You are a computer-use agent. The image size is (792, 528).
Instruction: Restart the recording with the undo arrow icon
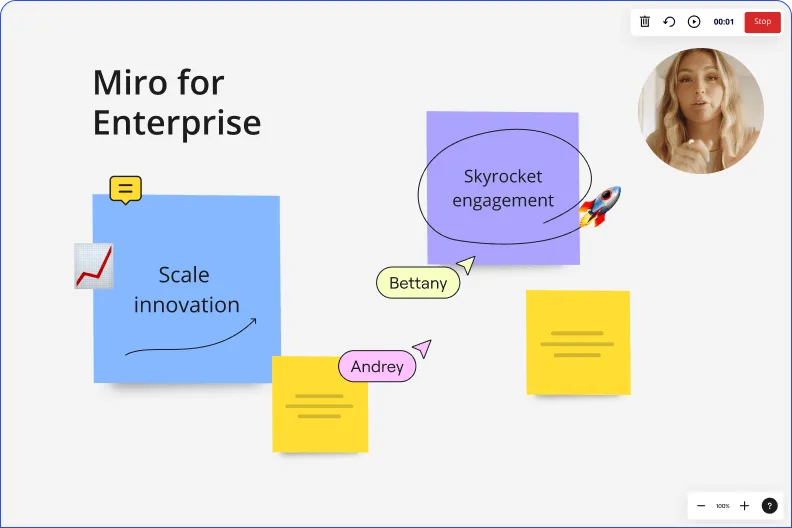tap(669, 22)
